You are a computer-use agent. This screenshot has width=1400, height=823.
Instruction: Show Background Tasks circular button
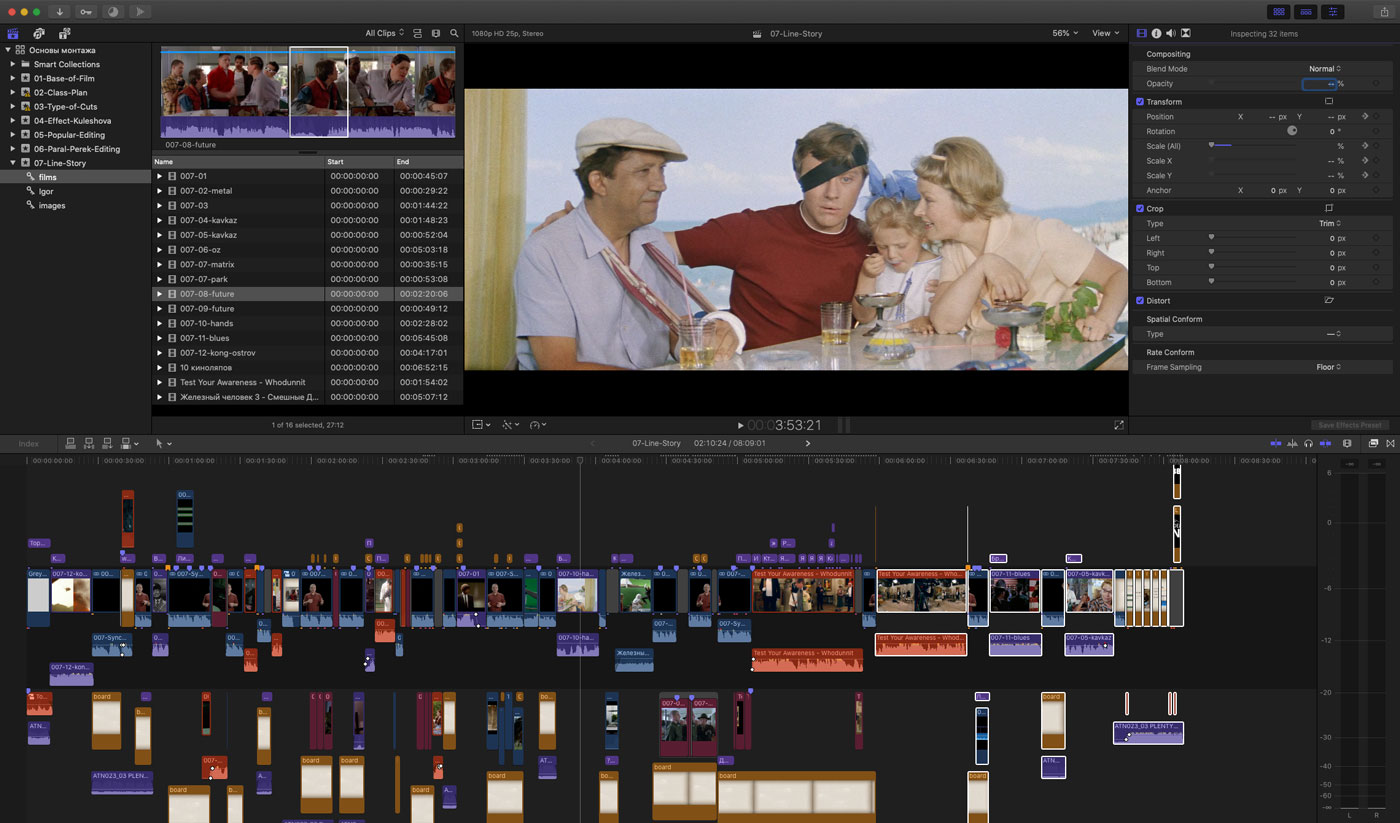(112, 11)
